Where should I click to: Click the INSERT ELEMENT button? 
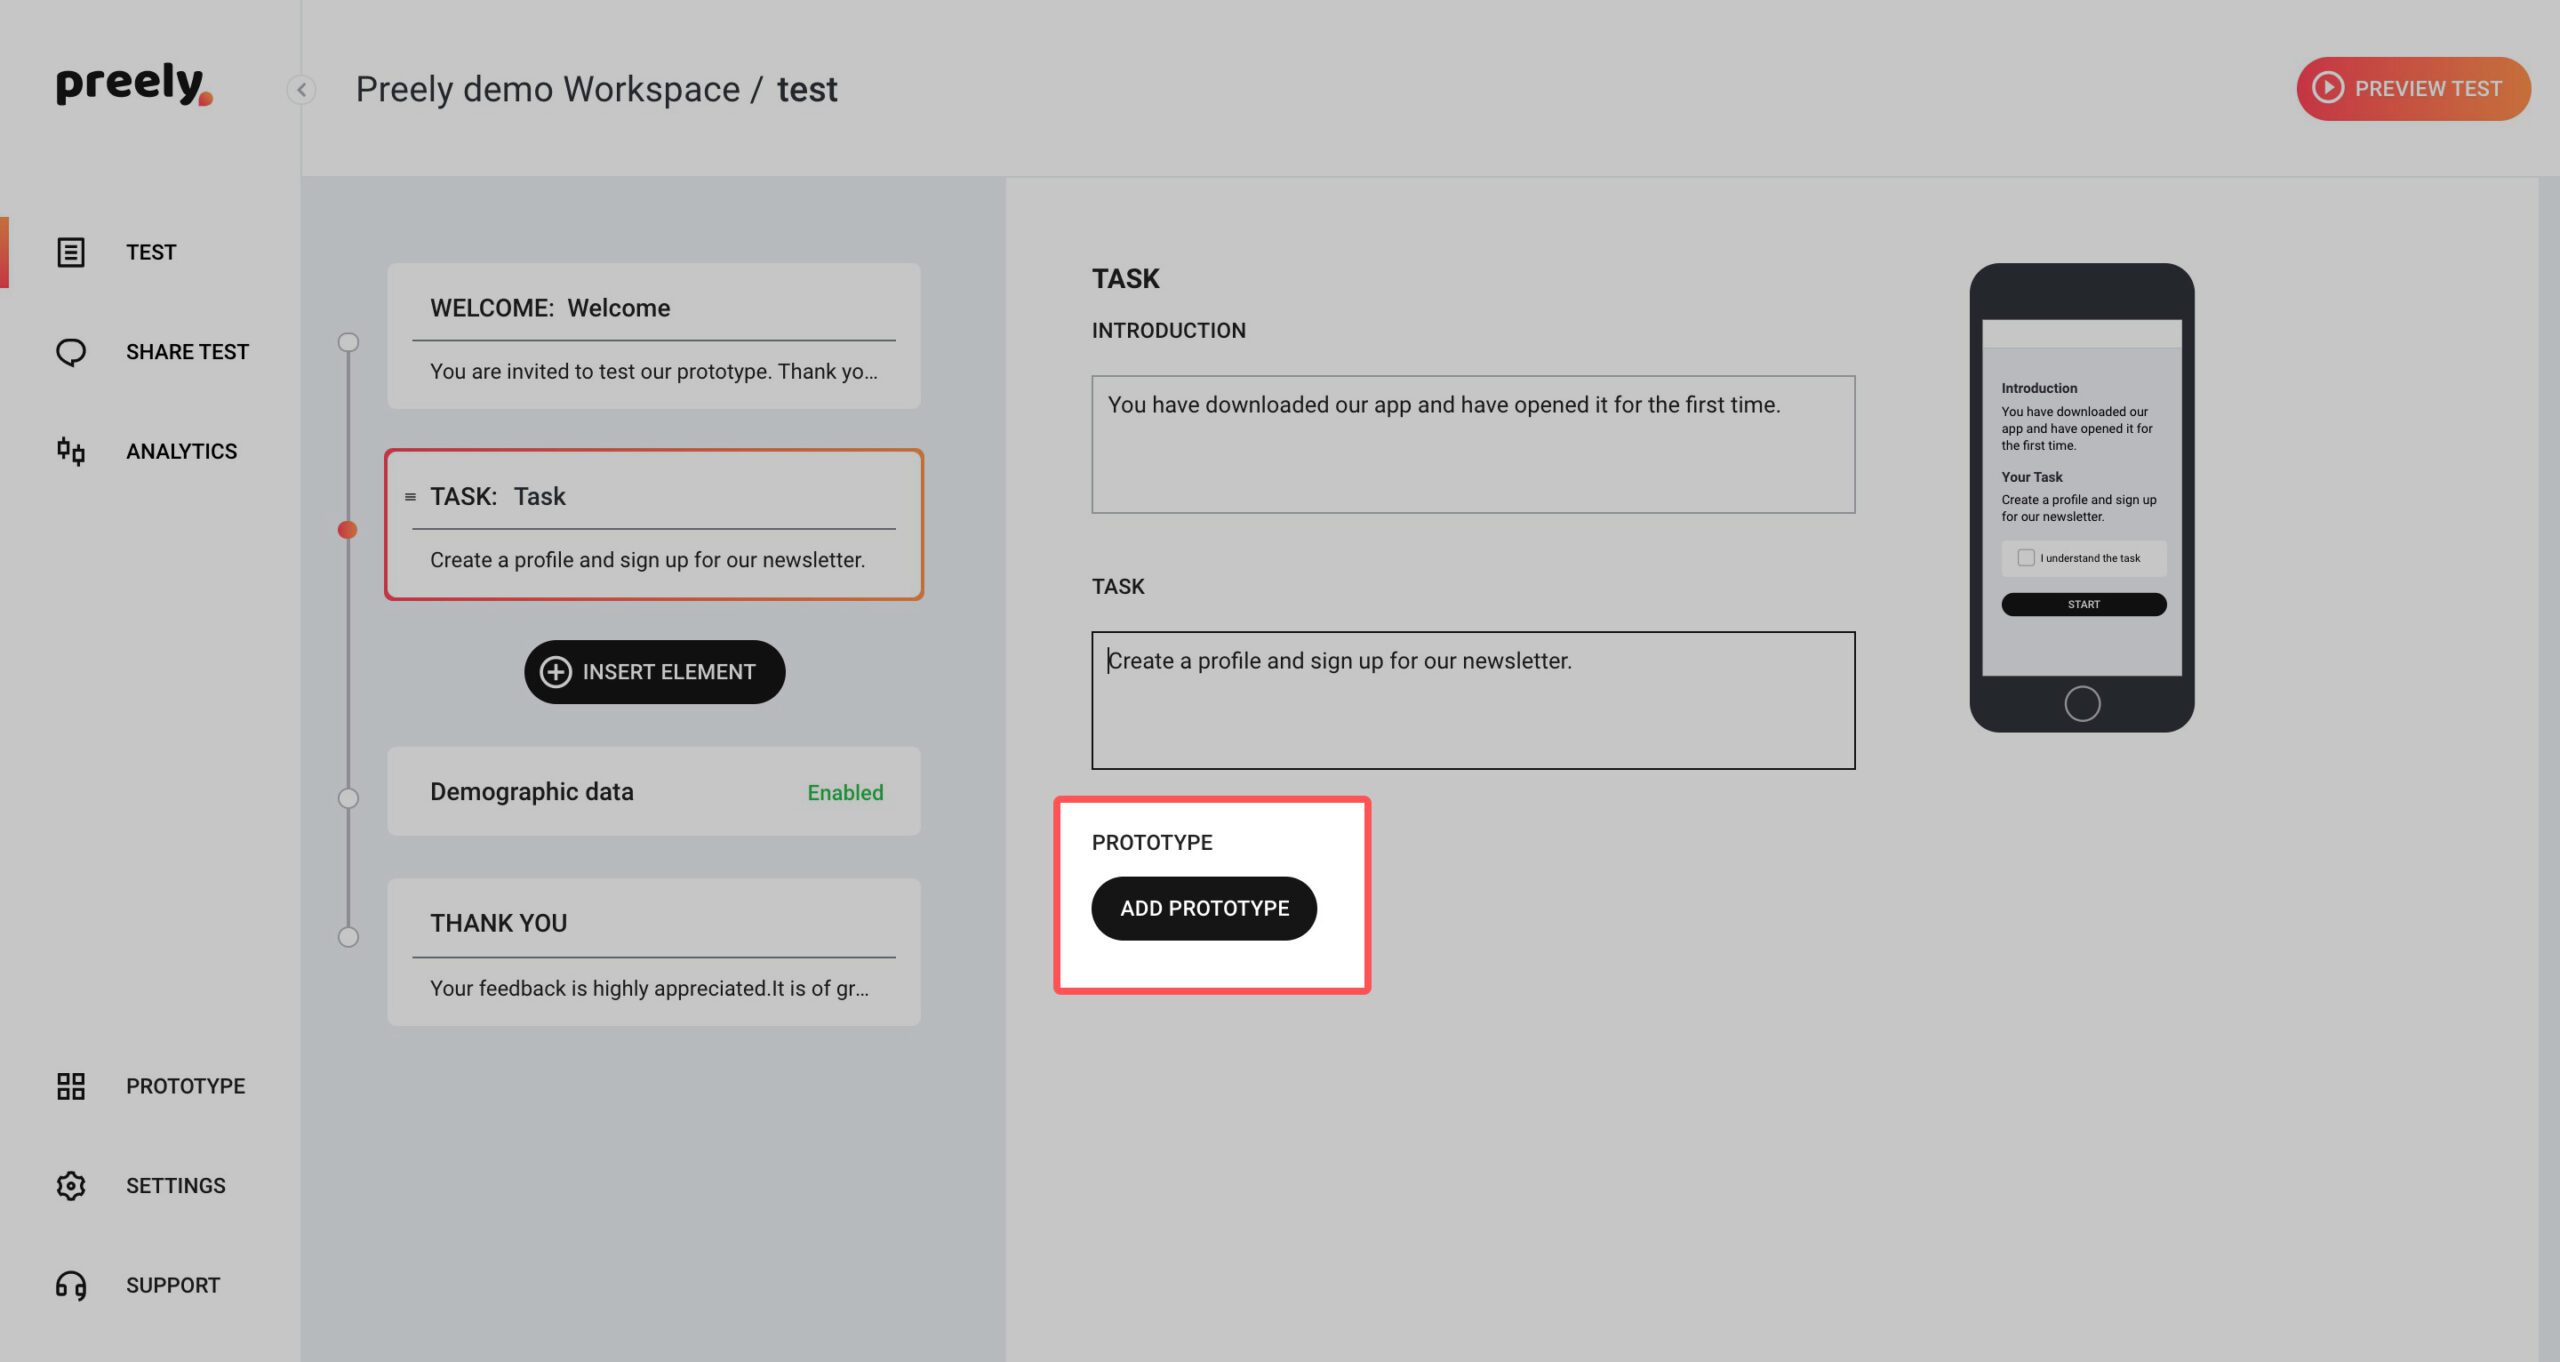point(654,672)
